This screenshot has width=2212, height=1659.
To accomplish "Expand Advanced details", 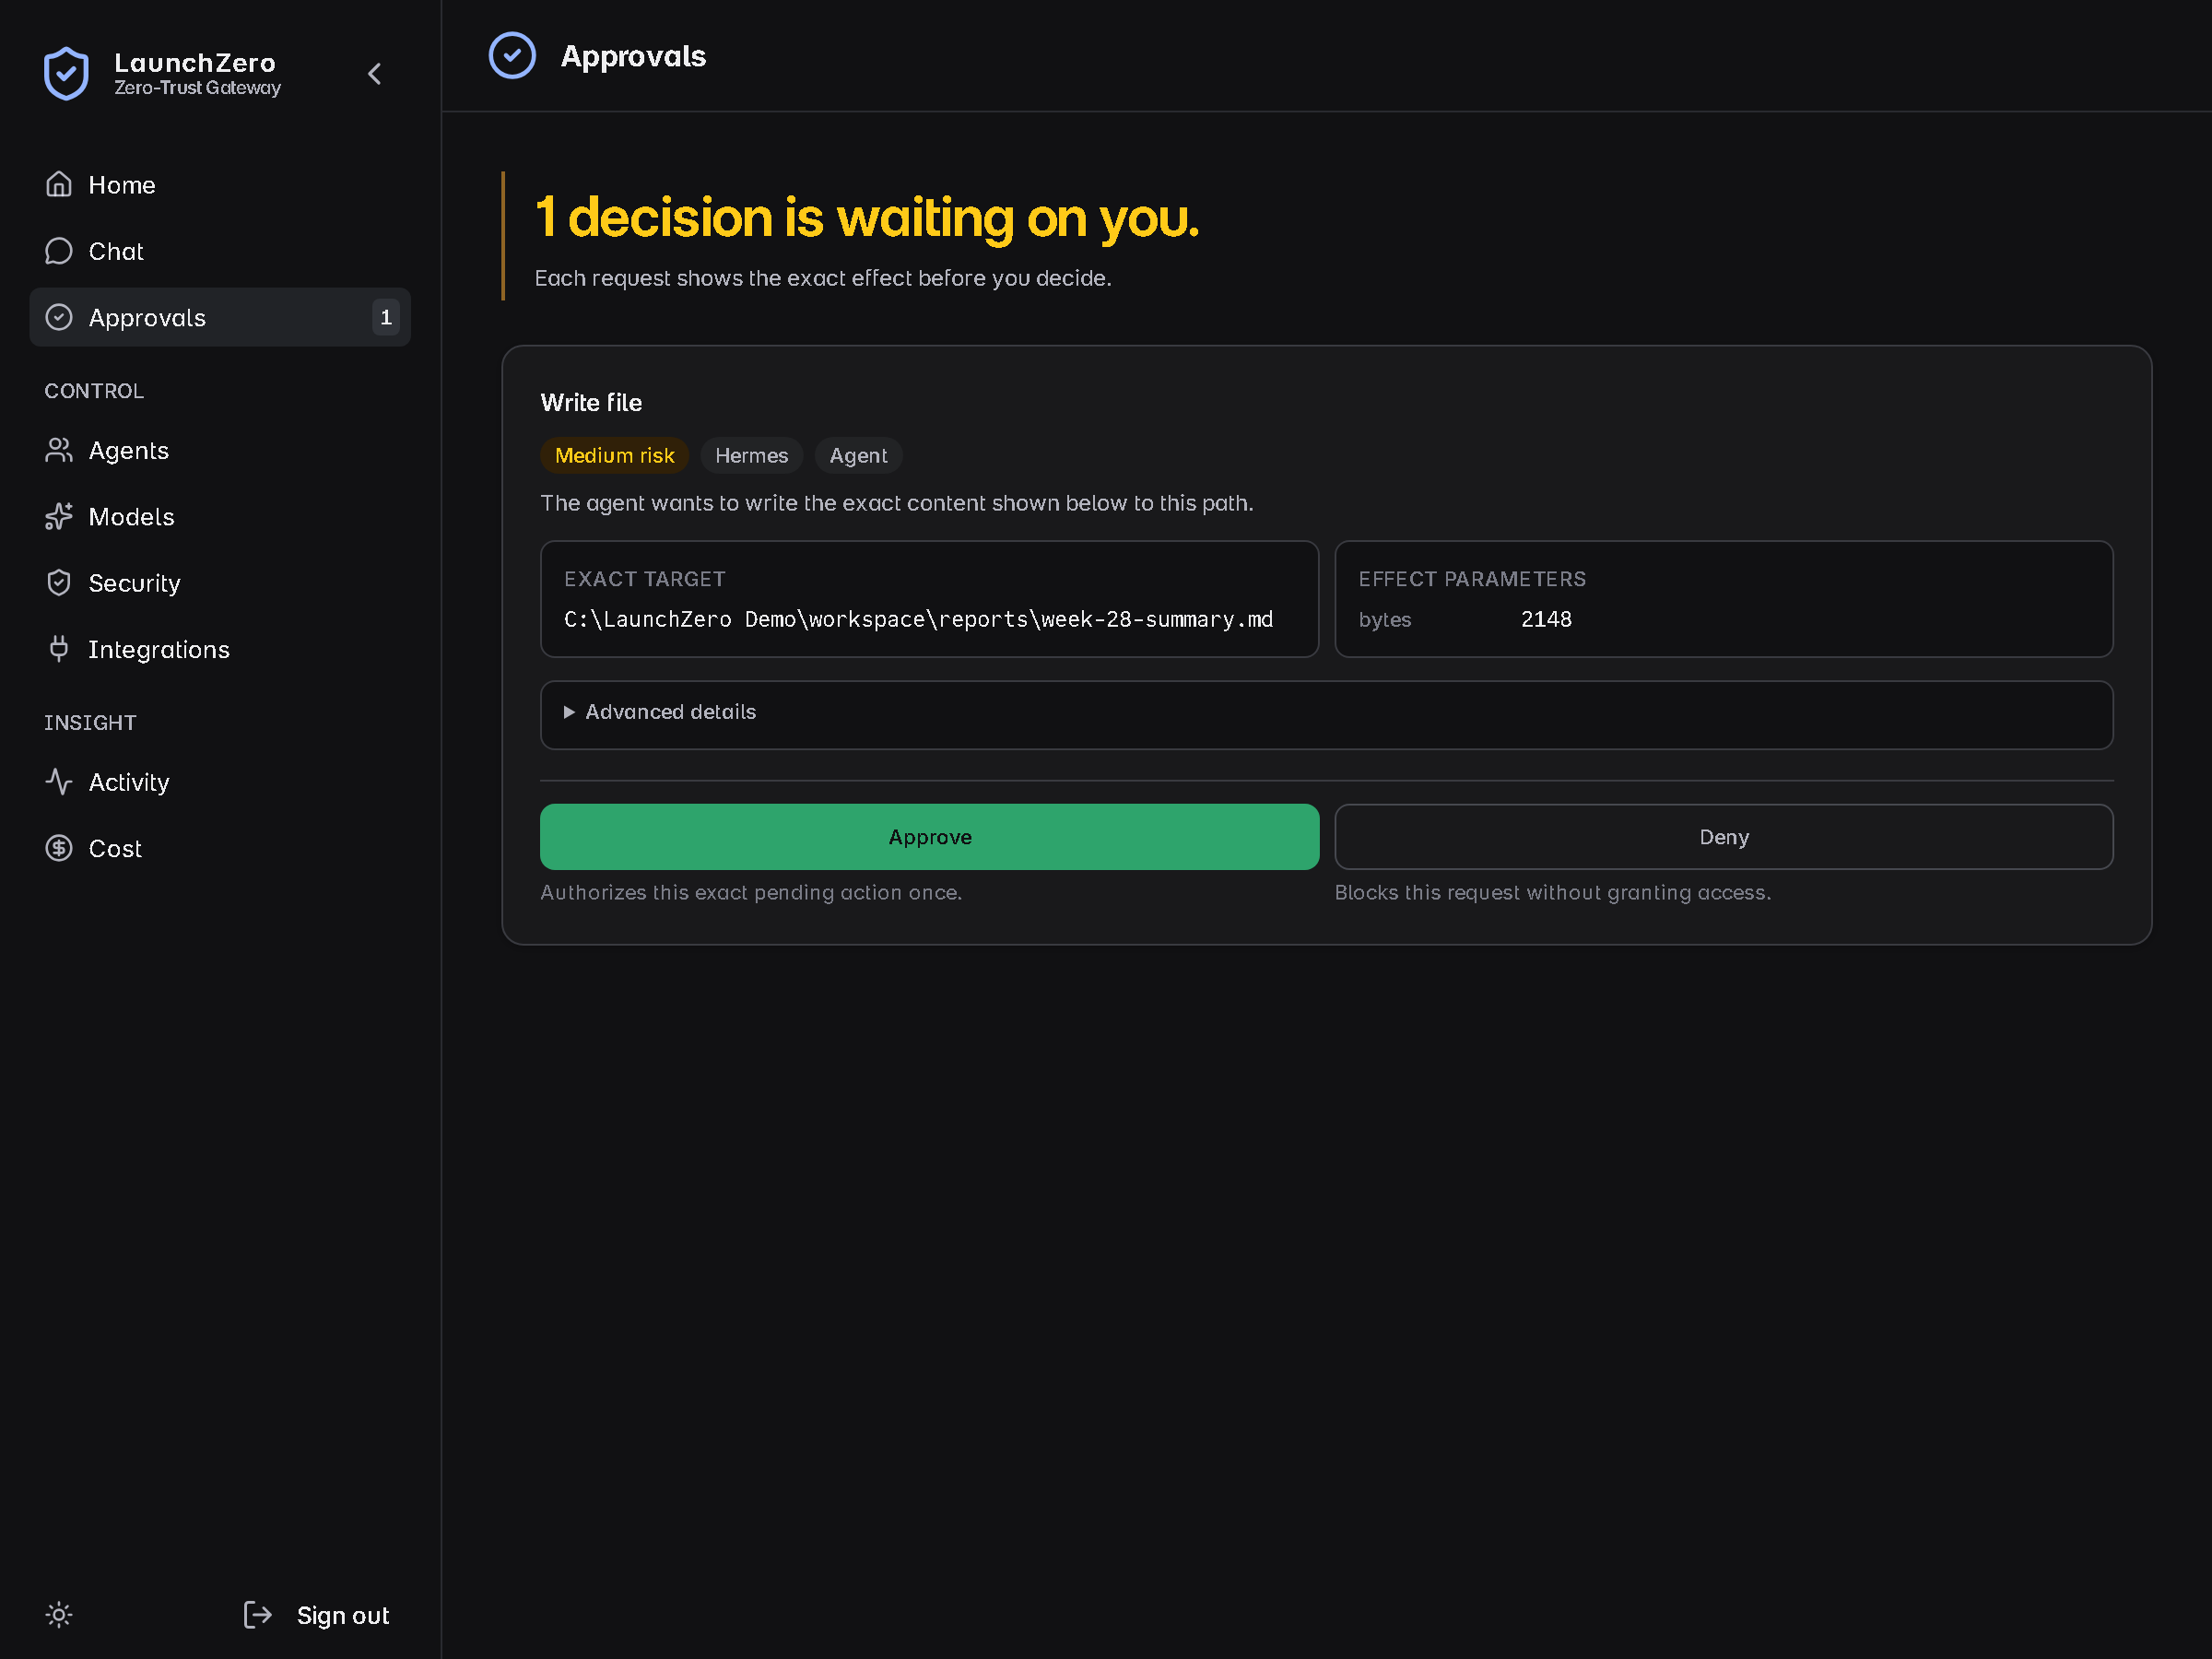I will 1326,714.
